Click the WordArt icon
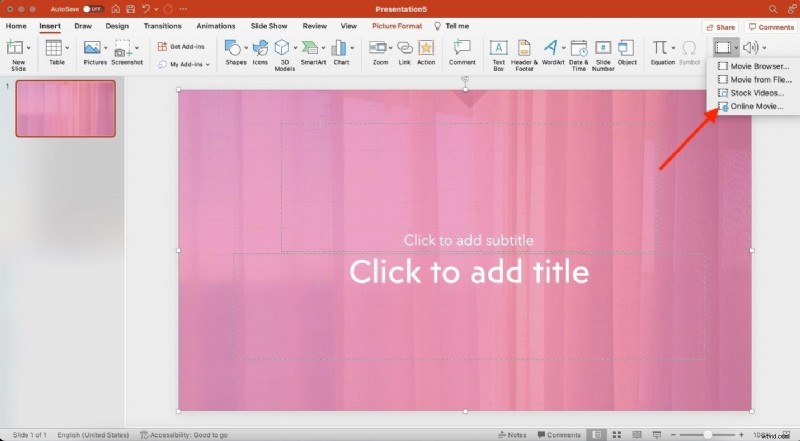800x441 pixels. [x=551, y=47]
